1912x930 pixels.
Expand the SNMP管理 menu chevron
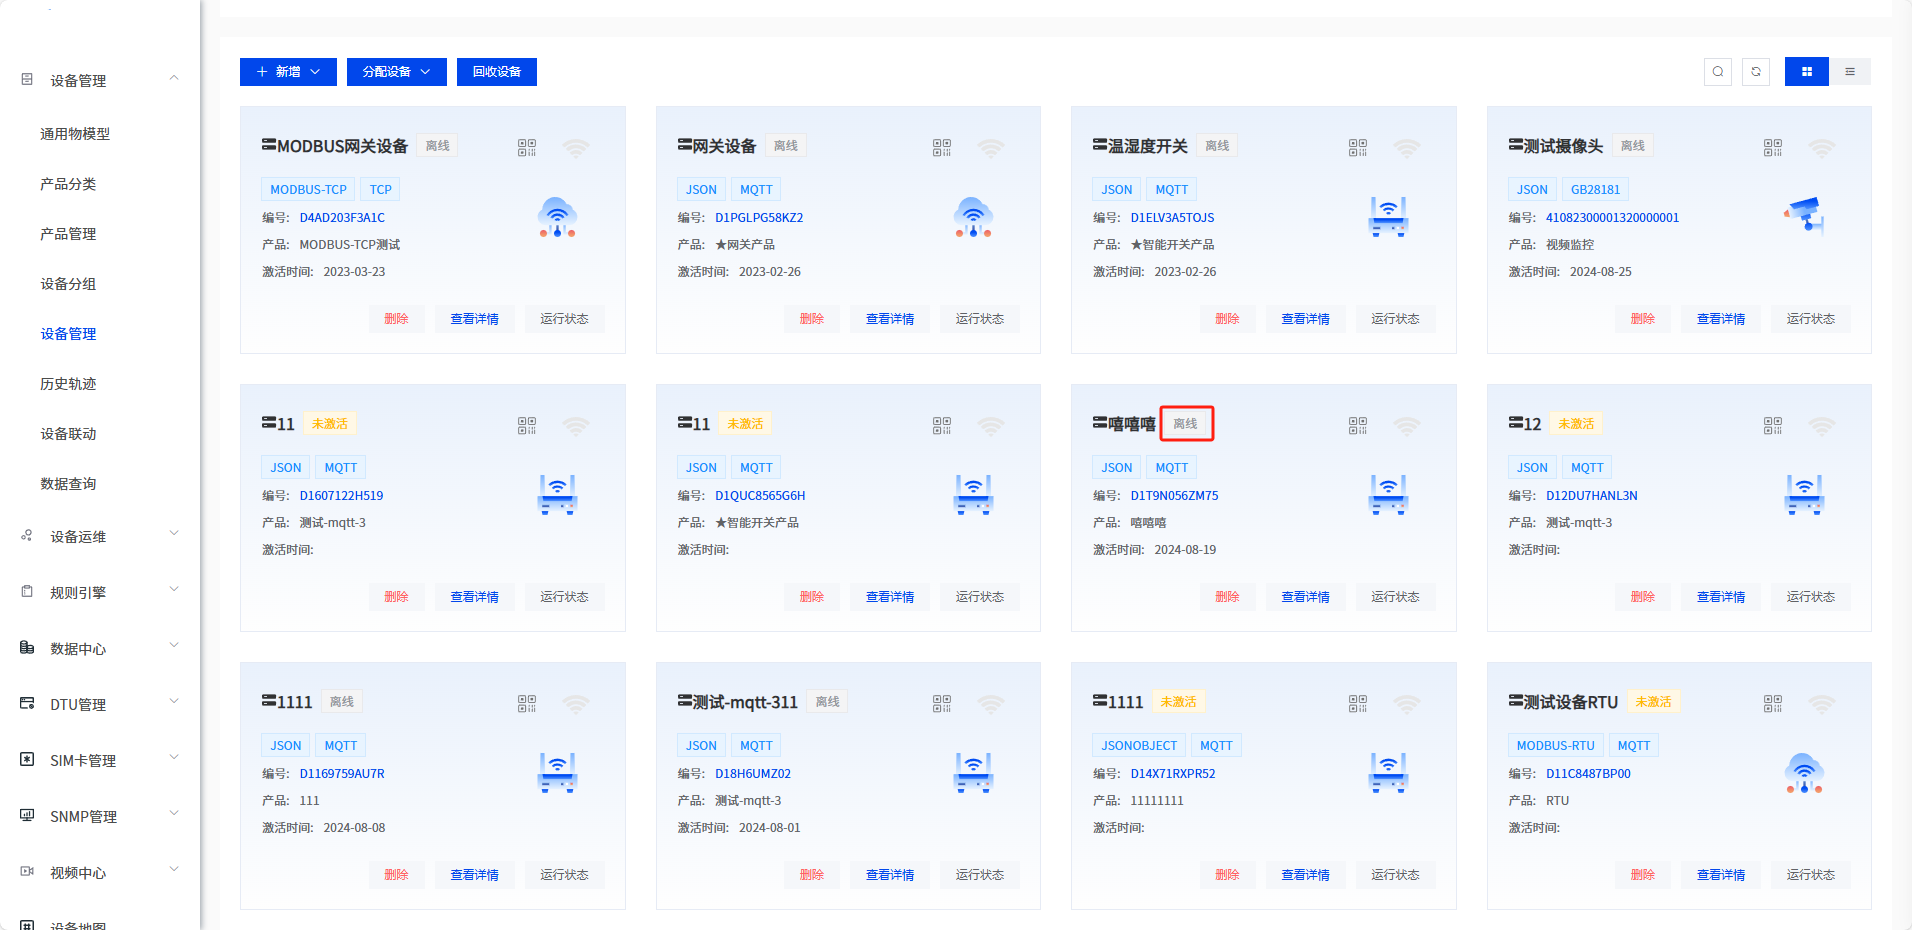tap(174, 814)
